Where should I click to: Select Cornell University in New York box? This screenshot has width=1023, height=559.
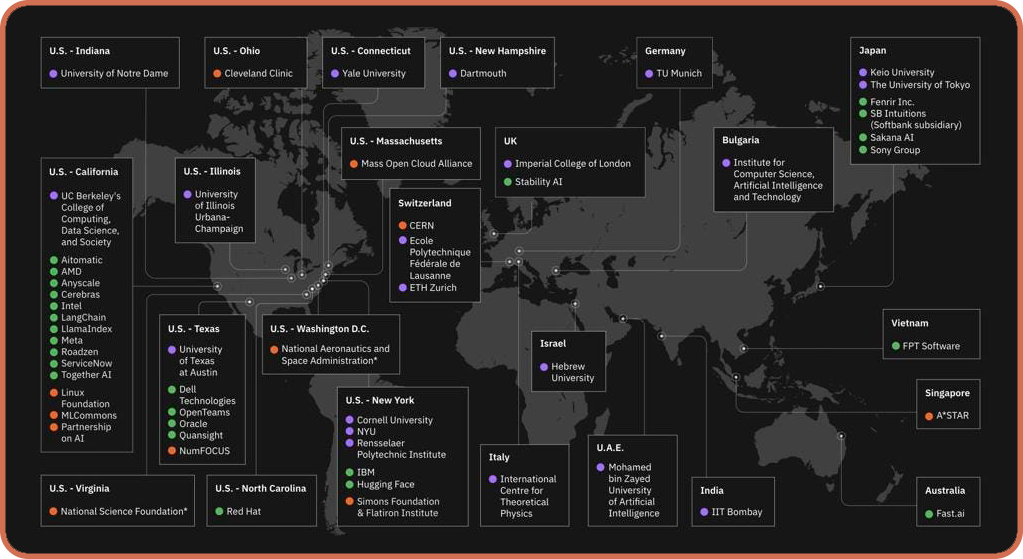pos(395,421)
